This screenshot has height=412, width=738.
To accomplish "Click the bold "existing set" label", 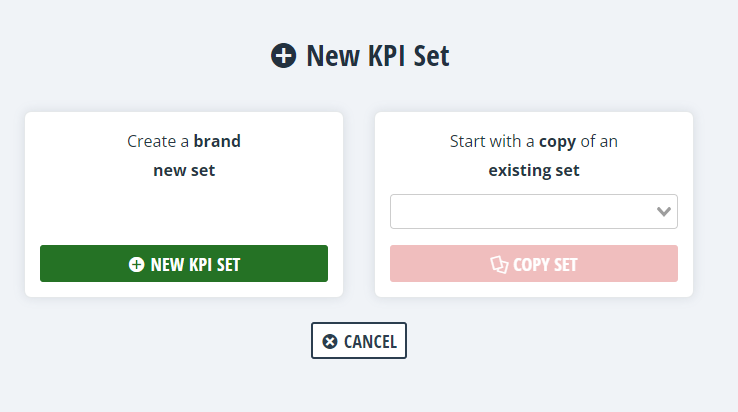I will [x=533, y=171].
